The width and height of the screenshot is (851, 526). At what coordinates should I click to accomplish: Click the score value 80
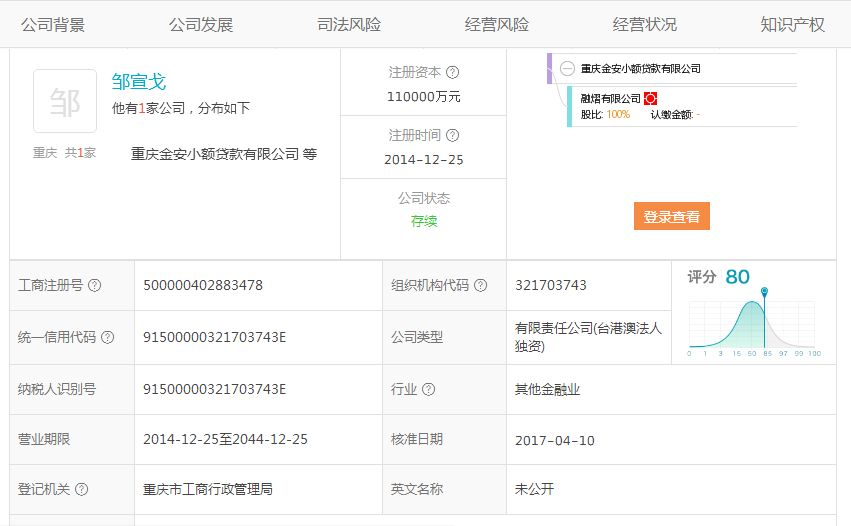coord(738,277)
